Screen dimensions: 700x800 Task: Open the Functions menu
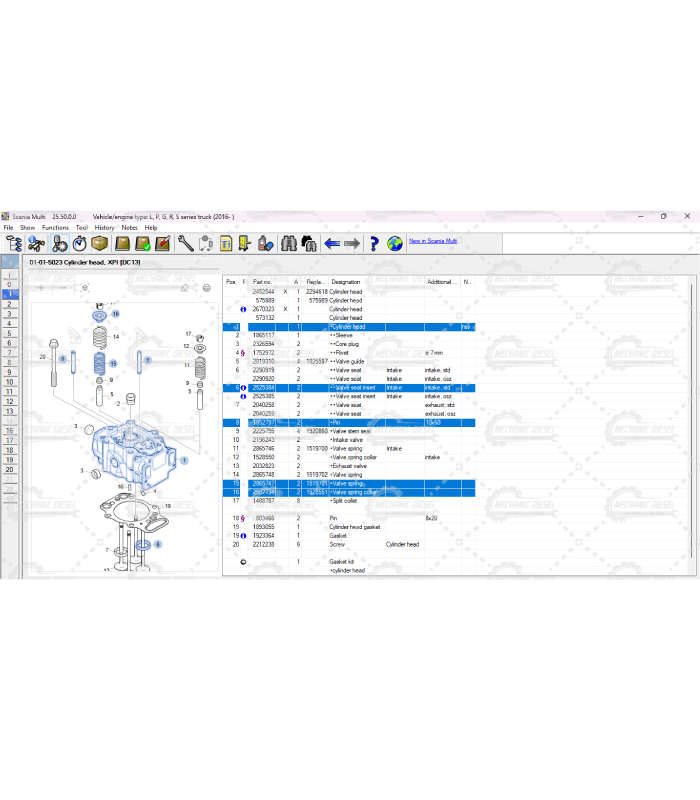point(55,228)
